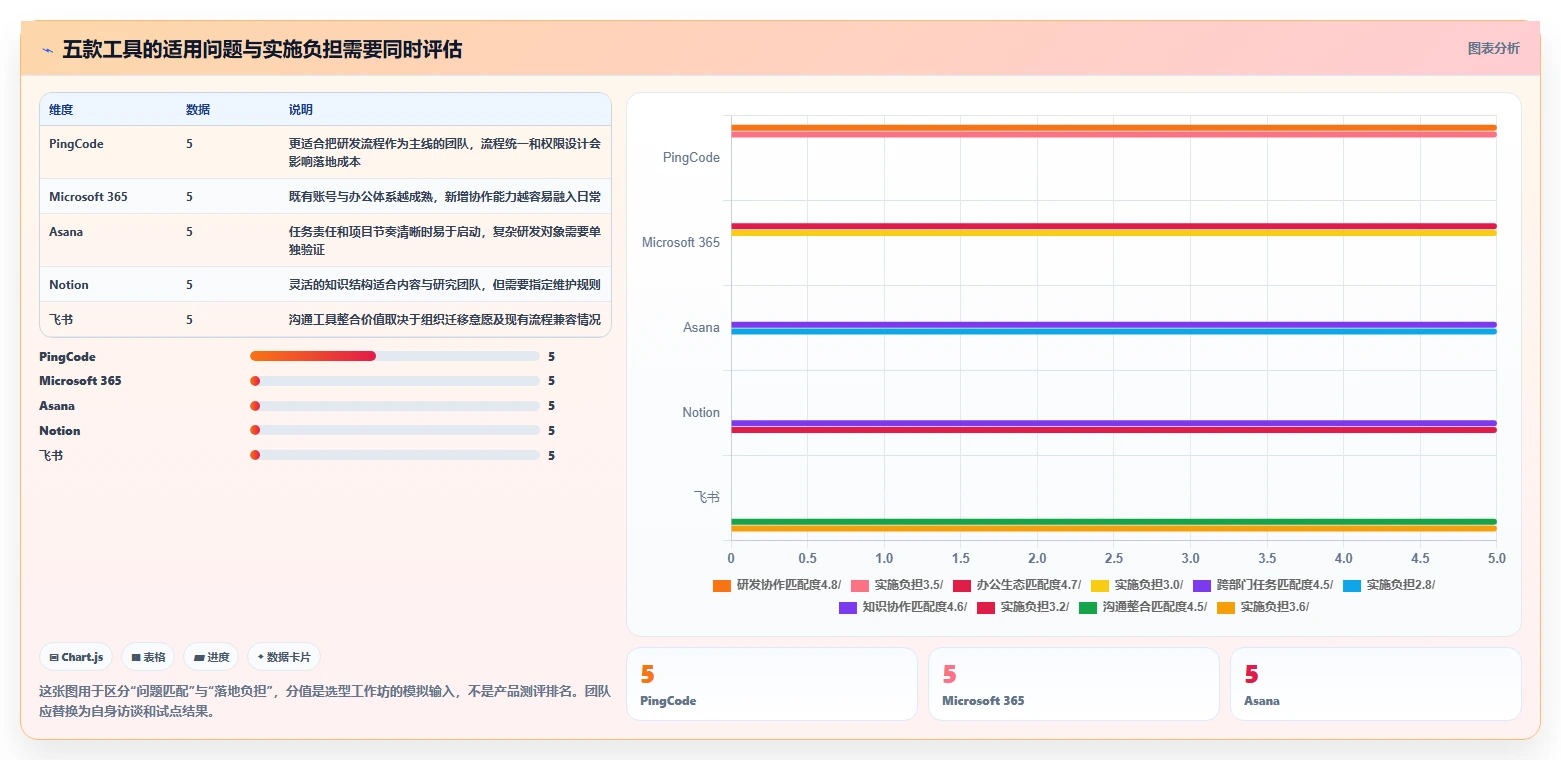This screenshot has width=1561, height=760.
Task: Toggle the 知识协作匹配度4.6/ legend item
Action: (x=903, y=607)
